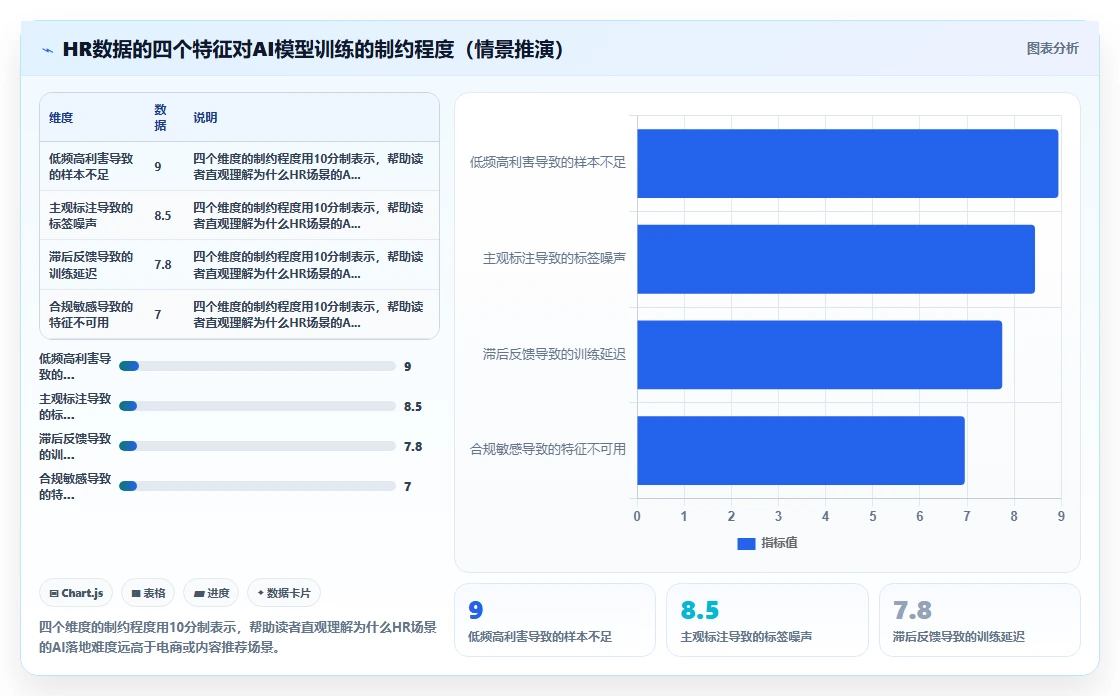This screenshot has width=1120, height=696.
Task: Click the 低频高利害导致的样本不足 y-axis label
Action: 548,163
